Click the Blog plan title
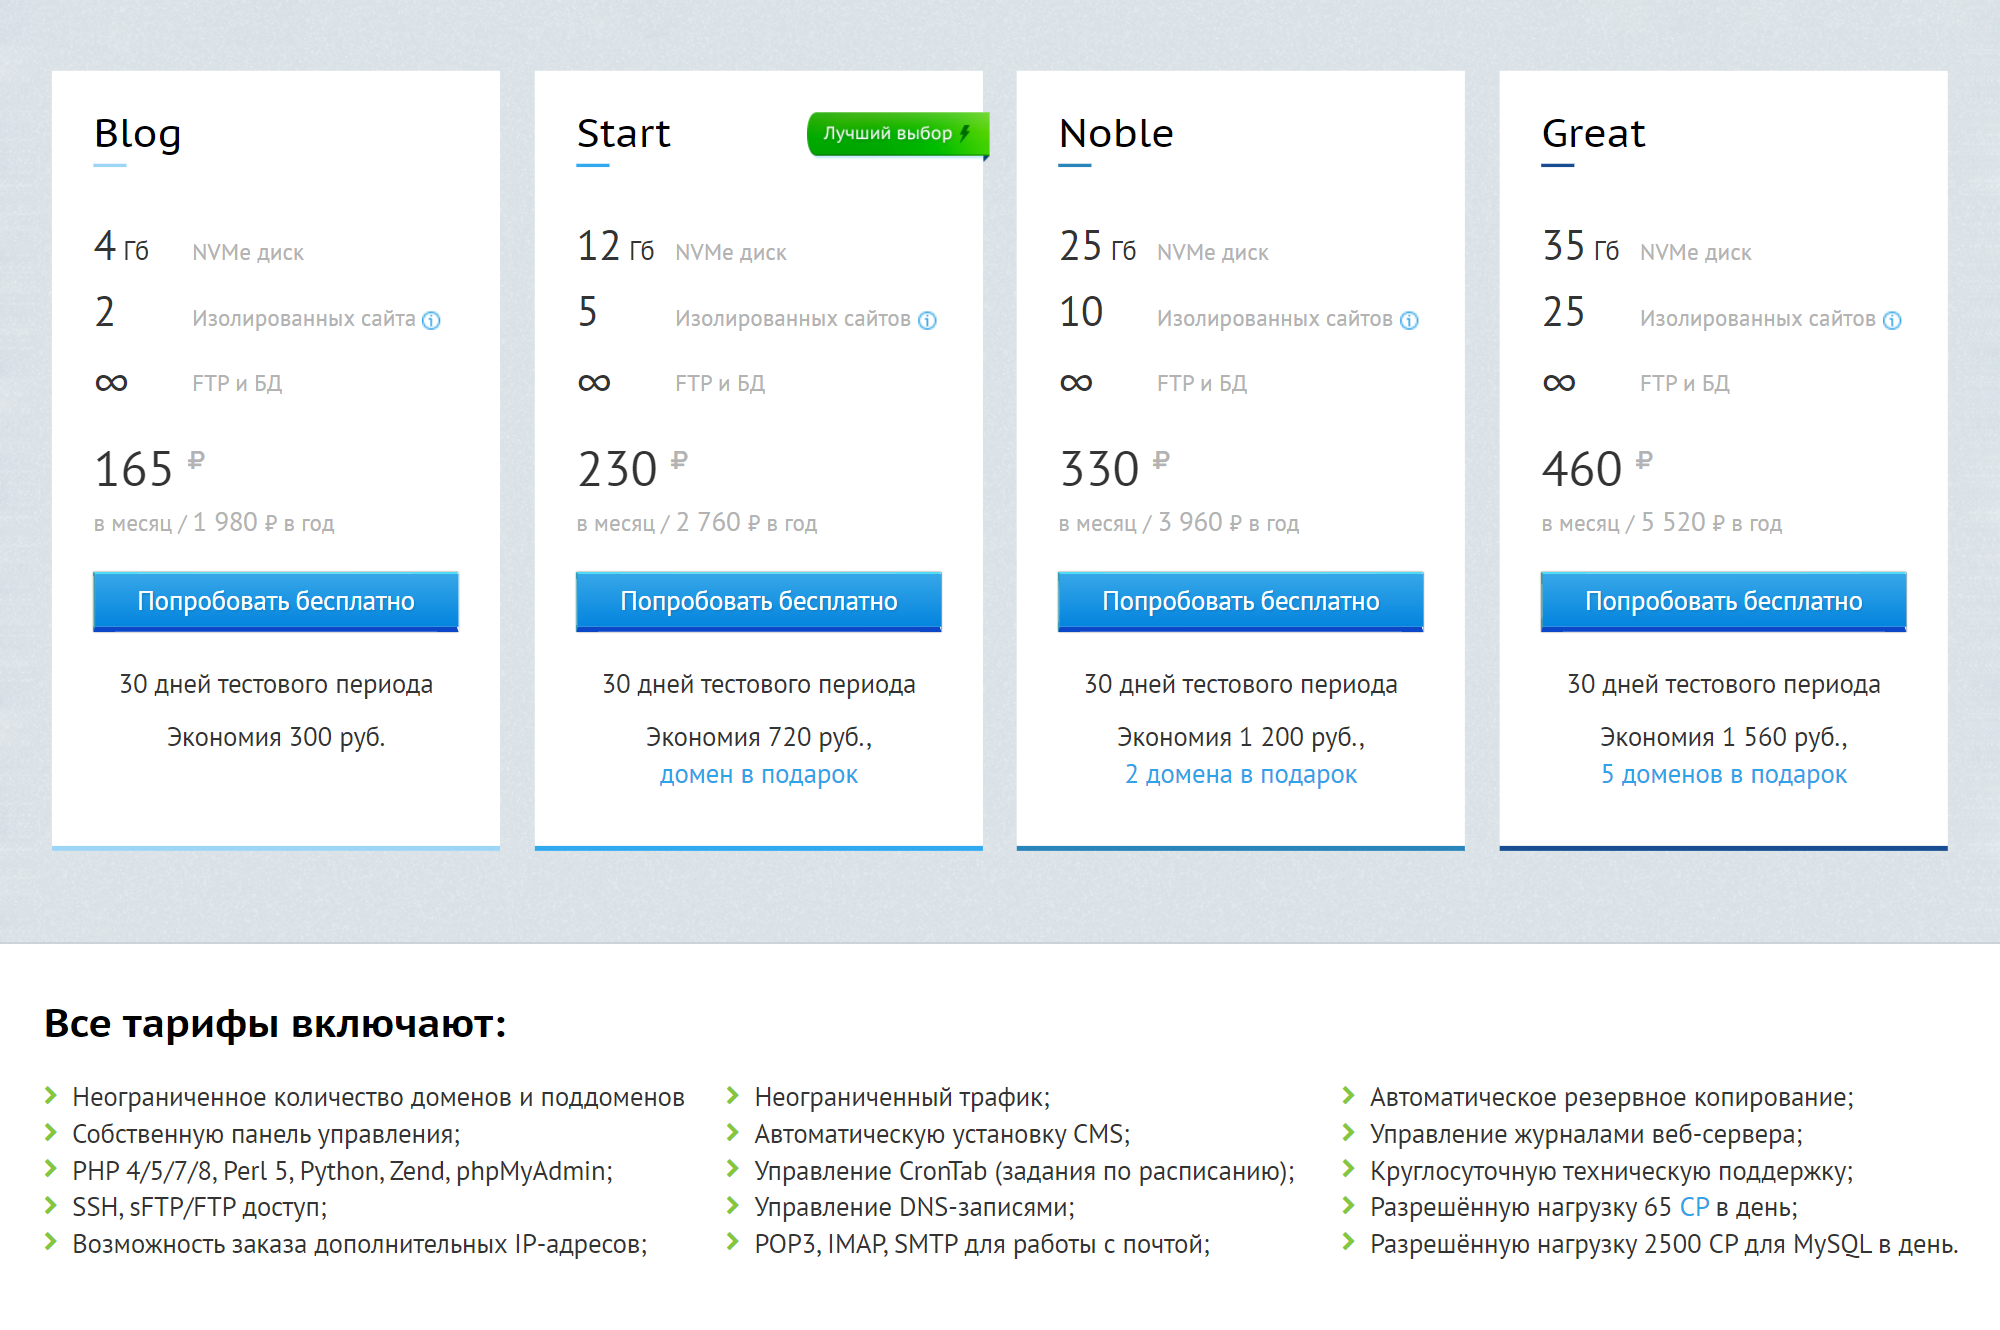The width and height of the screenshot is (2000, 1330). (x=138, y=134)
